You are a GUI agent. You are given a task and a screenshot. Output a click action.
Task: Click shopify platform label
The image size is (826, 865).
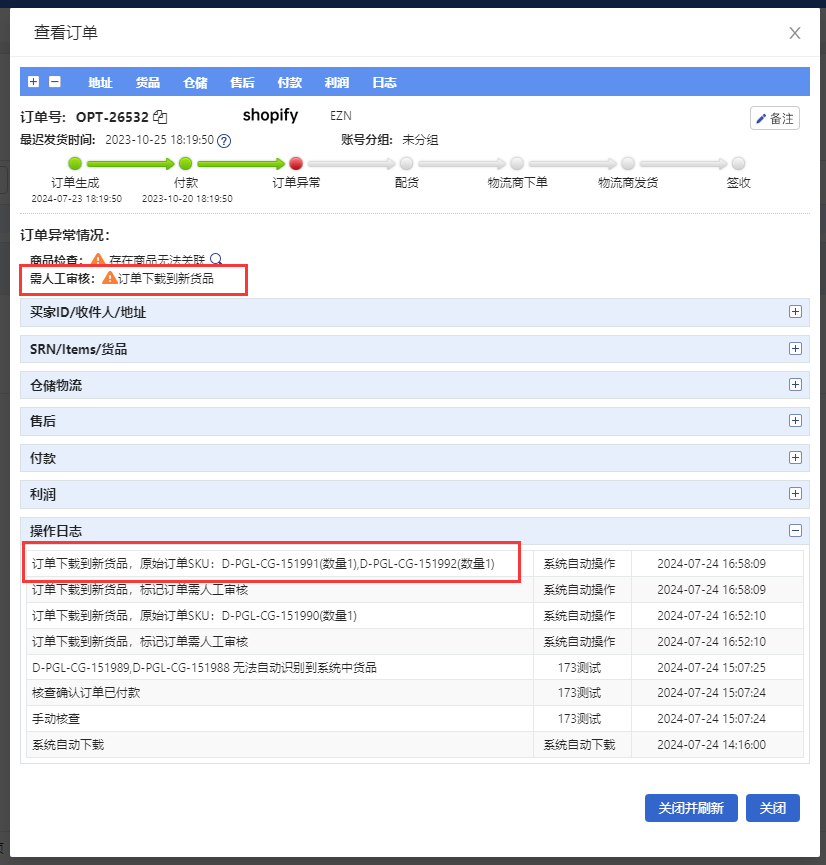pyautogui.click(x=270, y=115)
